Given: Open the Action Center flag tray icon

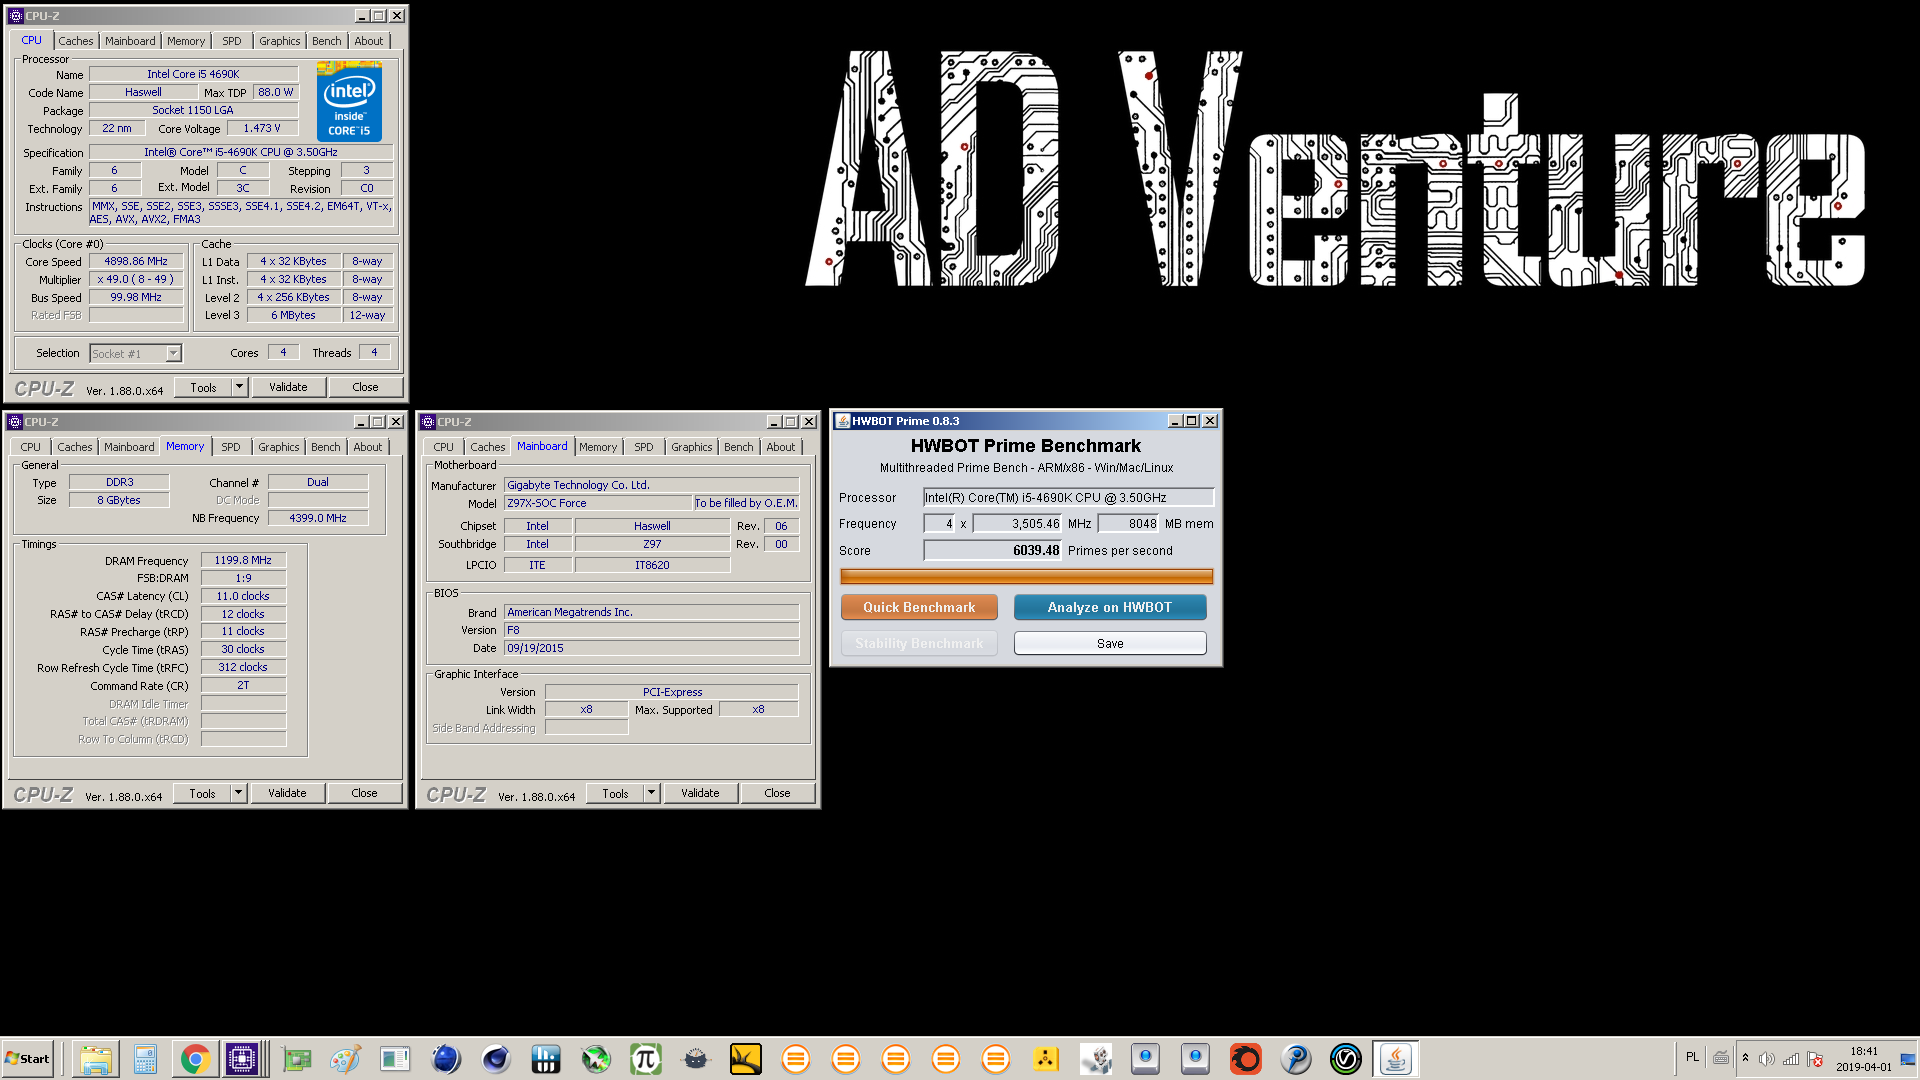Looking at the screenshot, I should 1815,1059.
